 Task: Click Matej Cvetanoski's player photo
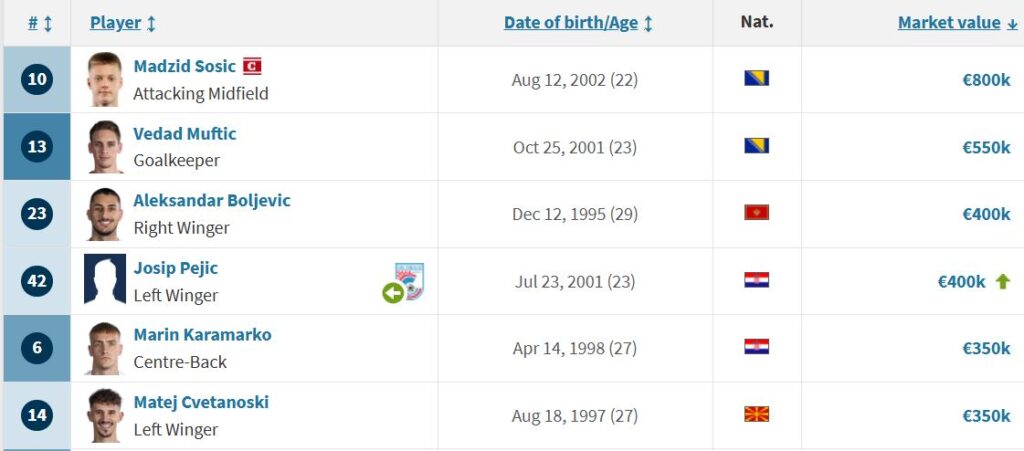[105, 415]
